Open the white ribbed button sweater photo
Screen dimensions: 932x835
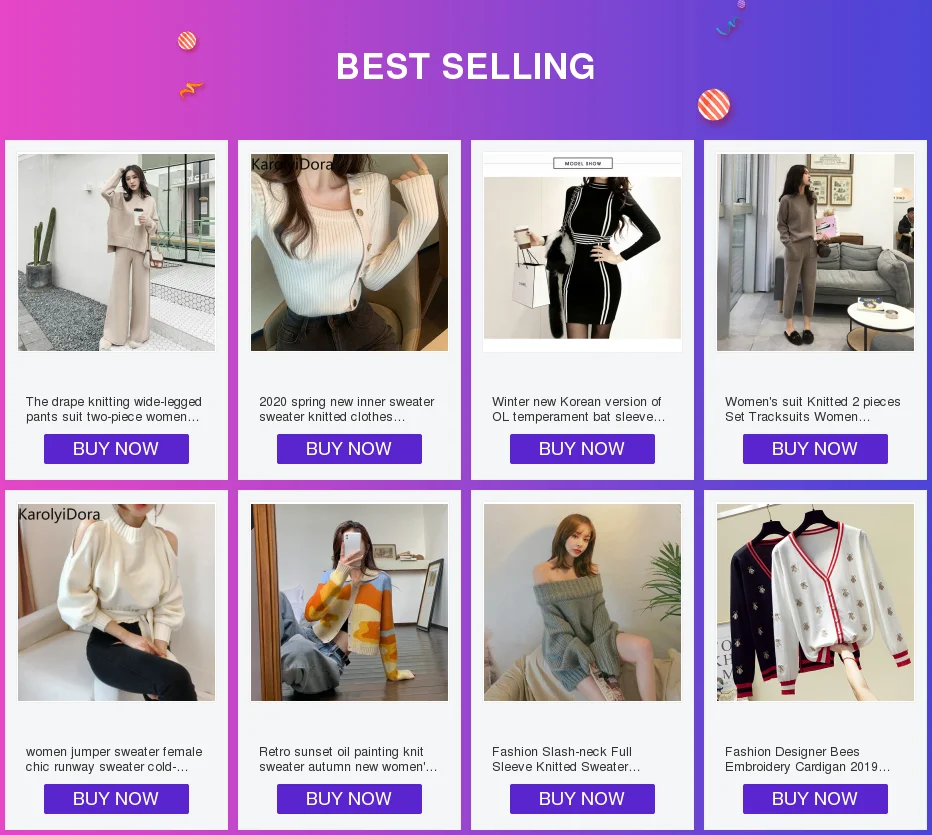350,252
